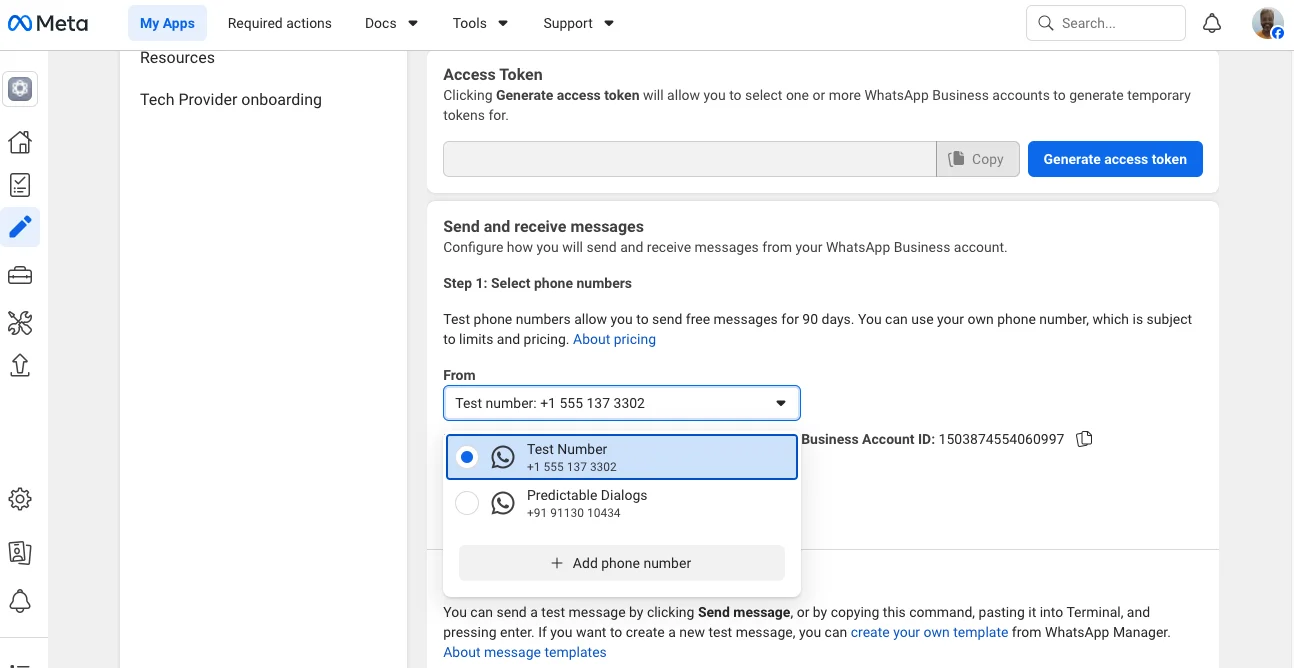This screenshot has height=668, width=1294.
Task: Open the briefcase icon in left sidebar
Action: click(x=20, y=276)
